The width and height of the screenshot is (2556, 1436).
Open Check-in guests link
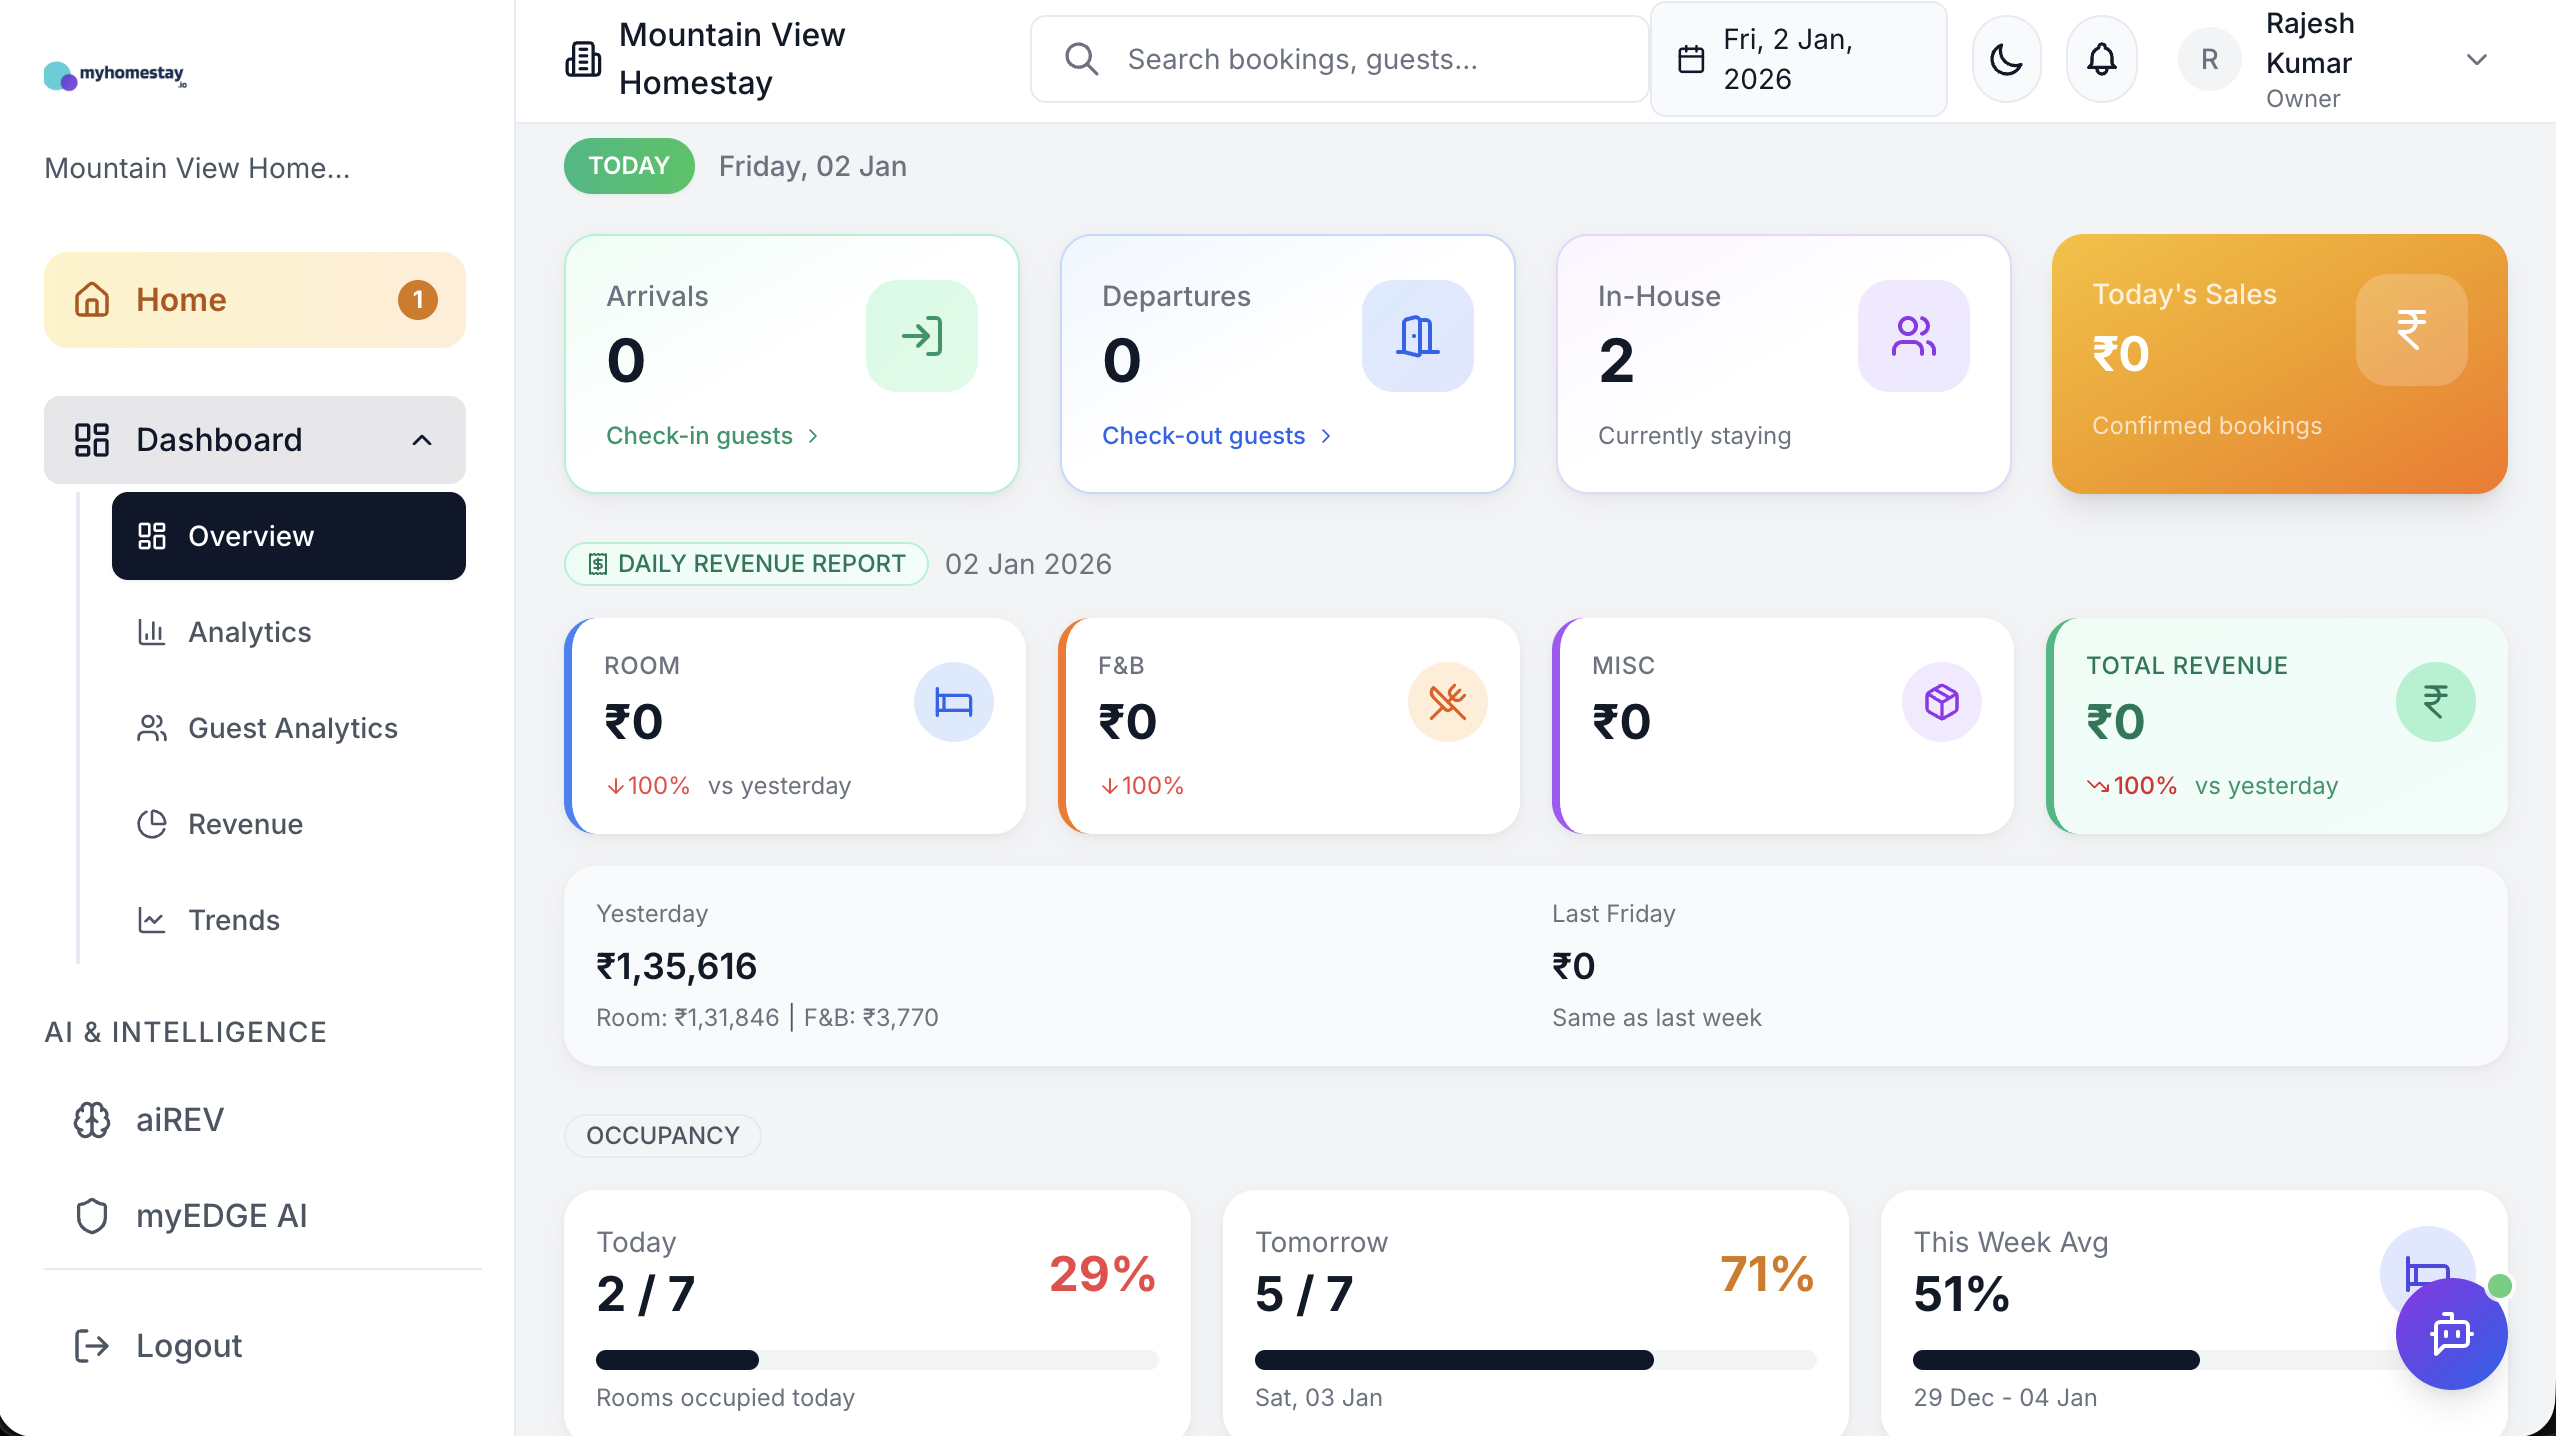click(x=711, y=435)
